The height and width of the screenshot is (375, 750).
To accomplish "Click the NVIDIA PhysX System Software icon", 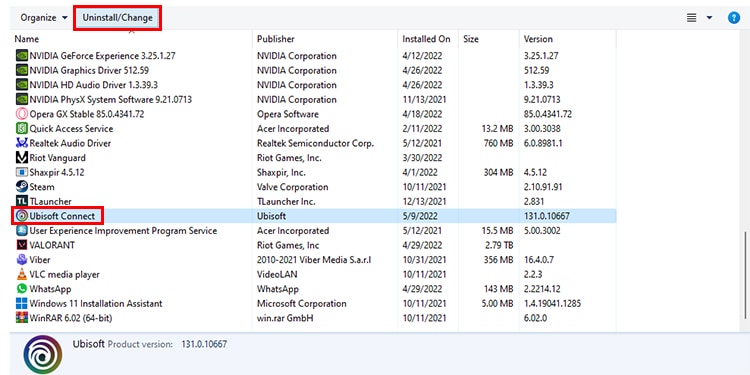I will (22, 99).
